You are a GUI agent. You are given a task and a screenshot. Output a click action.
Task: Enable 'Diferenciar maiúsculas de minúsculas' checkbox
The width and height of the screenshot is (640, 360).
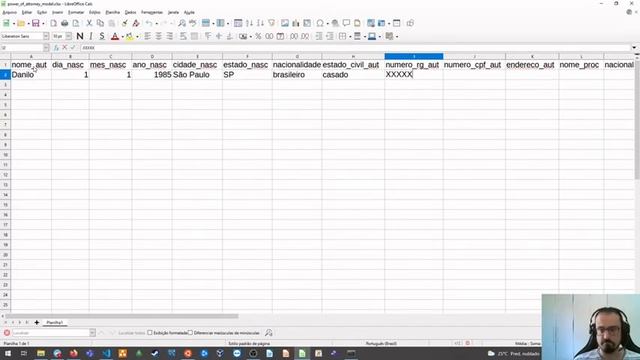pos(190,333)
